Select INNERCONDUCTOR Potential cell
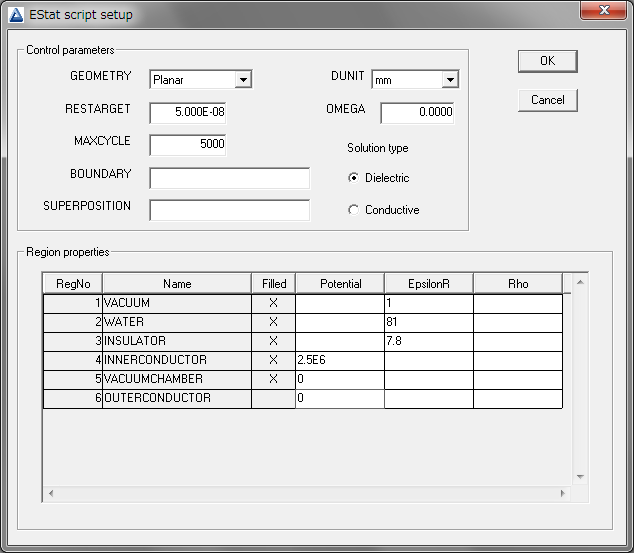Screen dimensions: 637x556 pyautogui.click(x=339, y=360)
